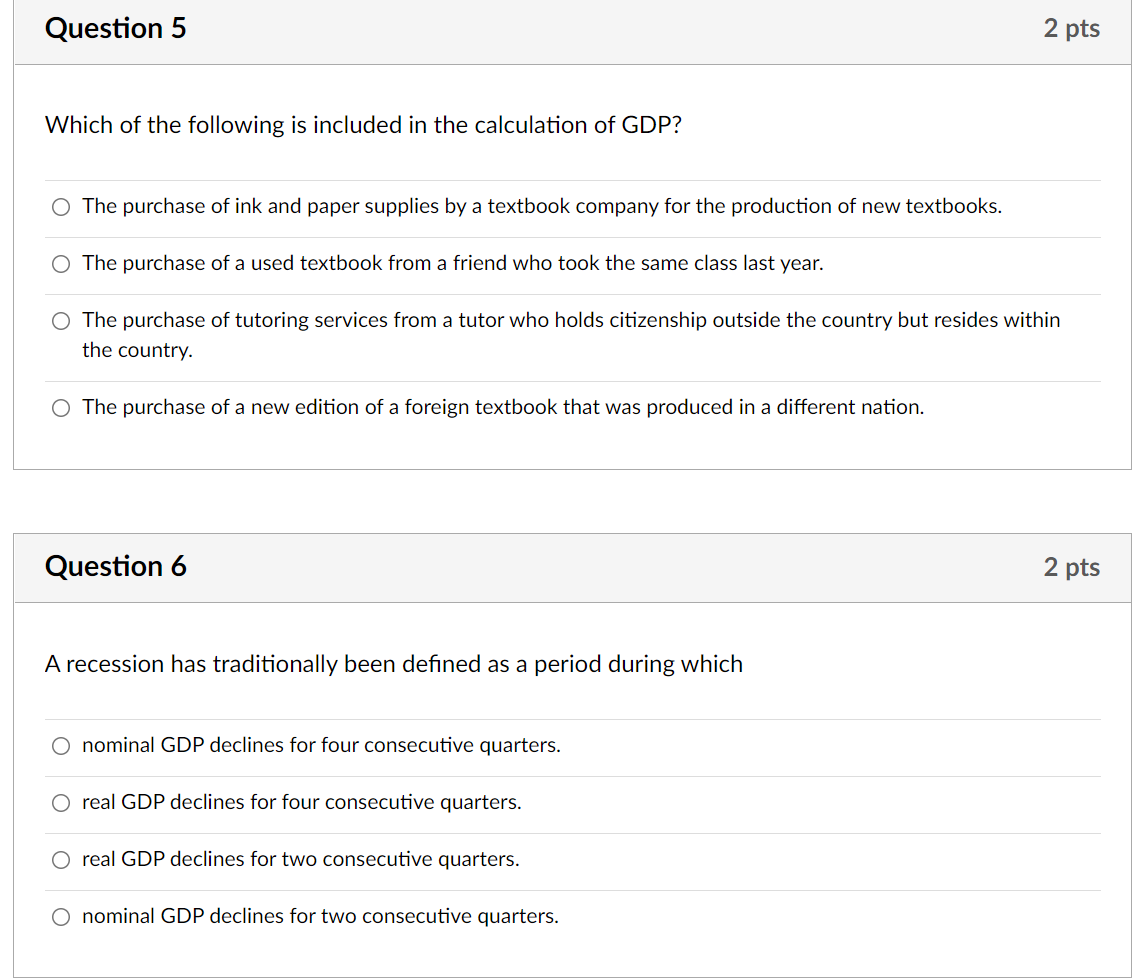Viewport: 1138px width, 980px height.
Task: Select the foreign textbook edition answer option
Action: pyautogui.click(x=60, y=407)
